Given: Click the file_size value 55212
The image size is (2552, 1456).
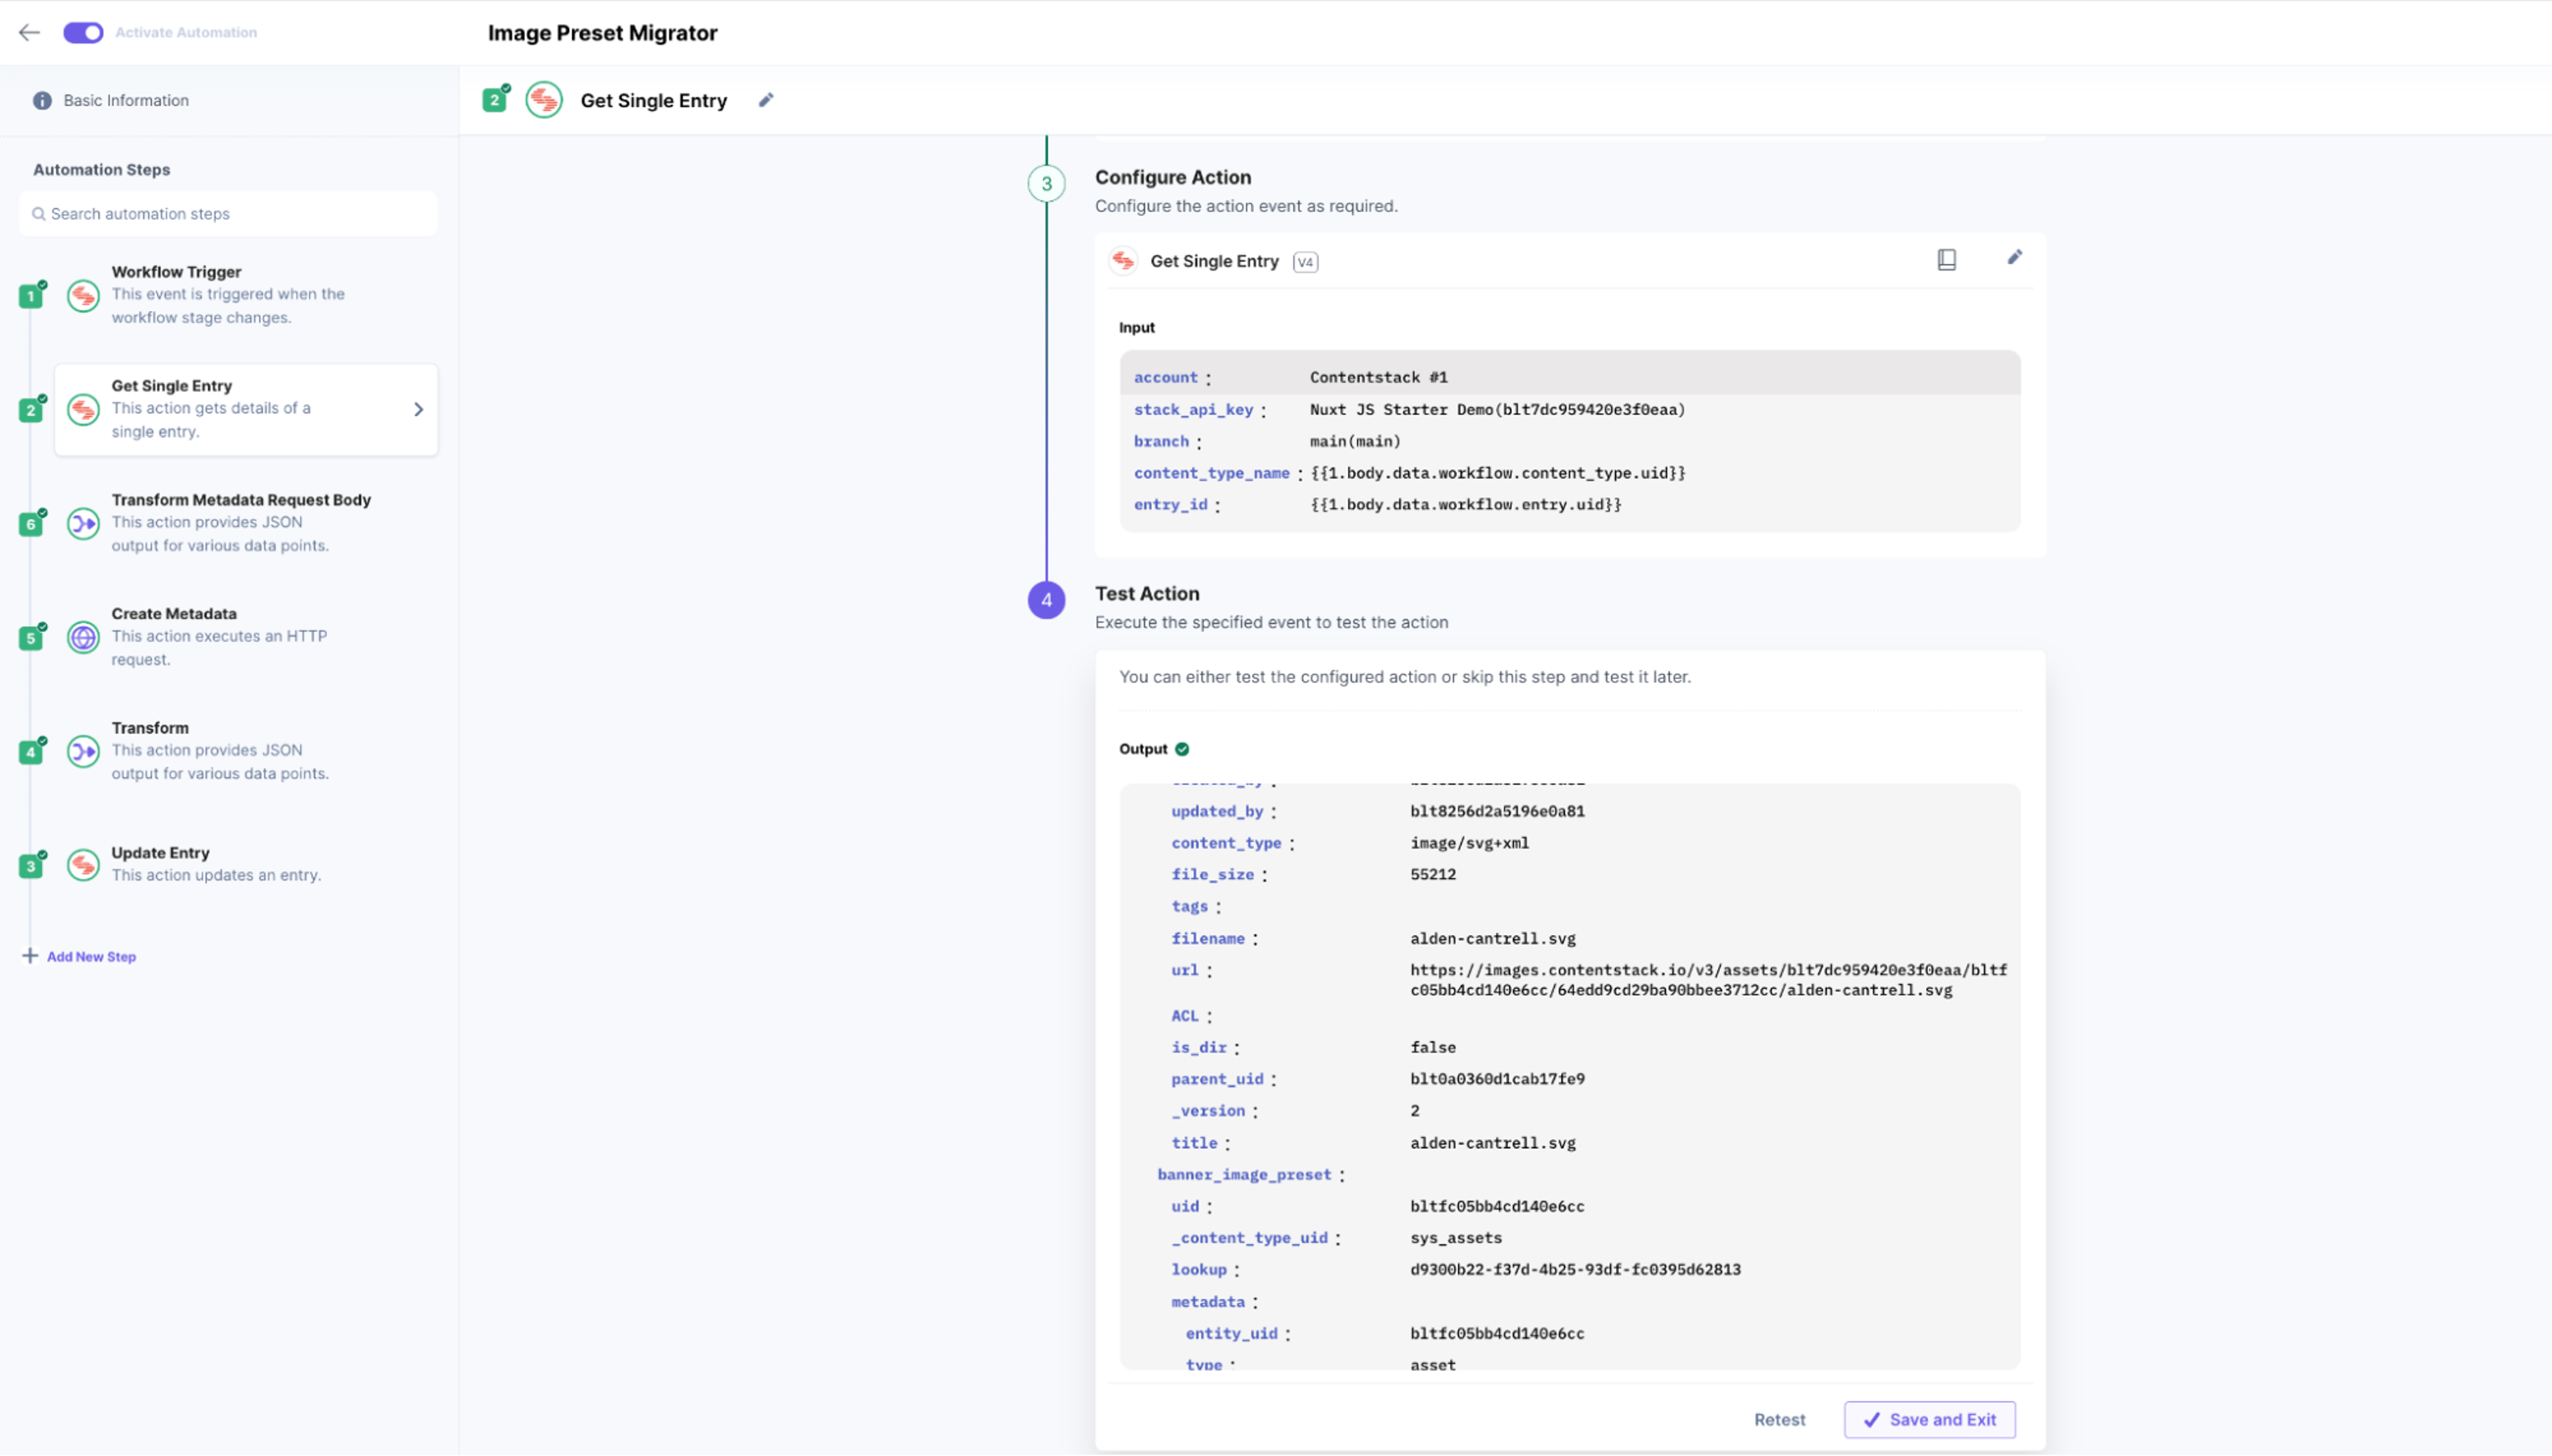Looking at the screenshot, I should point(1433,875).
